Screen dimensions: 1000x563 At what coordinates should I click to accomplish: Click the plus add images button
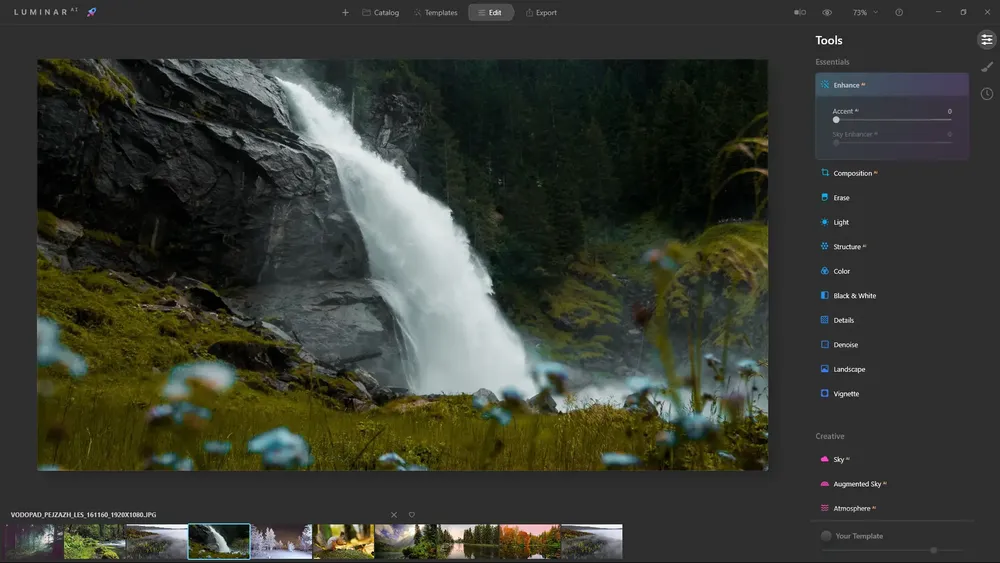pos(345,12)
